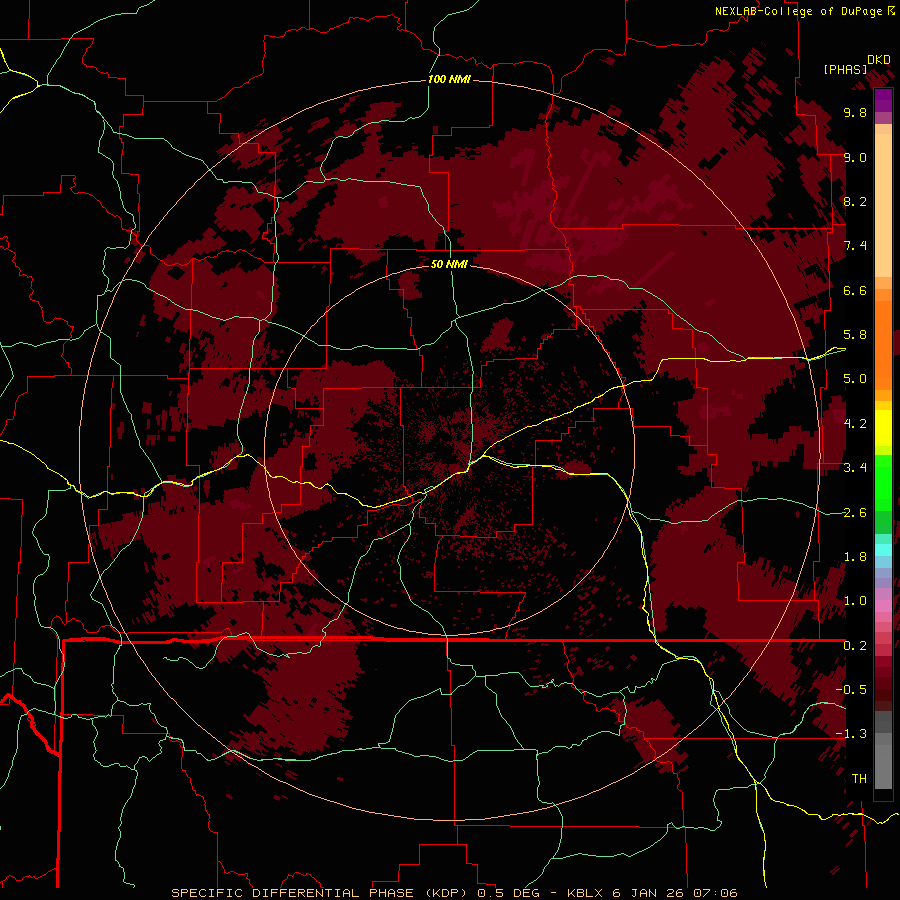Click the 7.4 value on color scale
Image resolution: width=900 pixels, height=900 pixels.
pos(855,246)
